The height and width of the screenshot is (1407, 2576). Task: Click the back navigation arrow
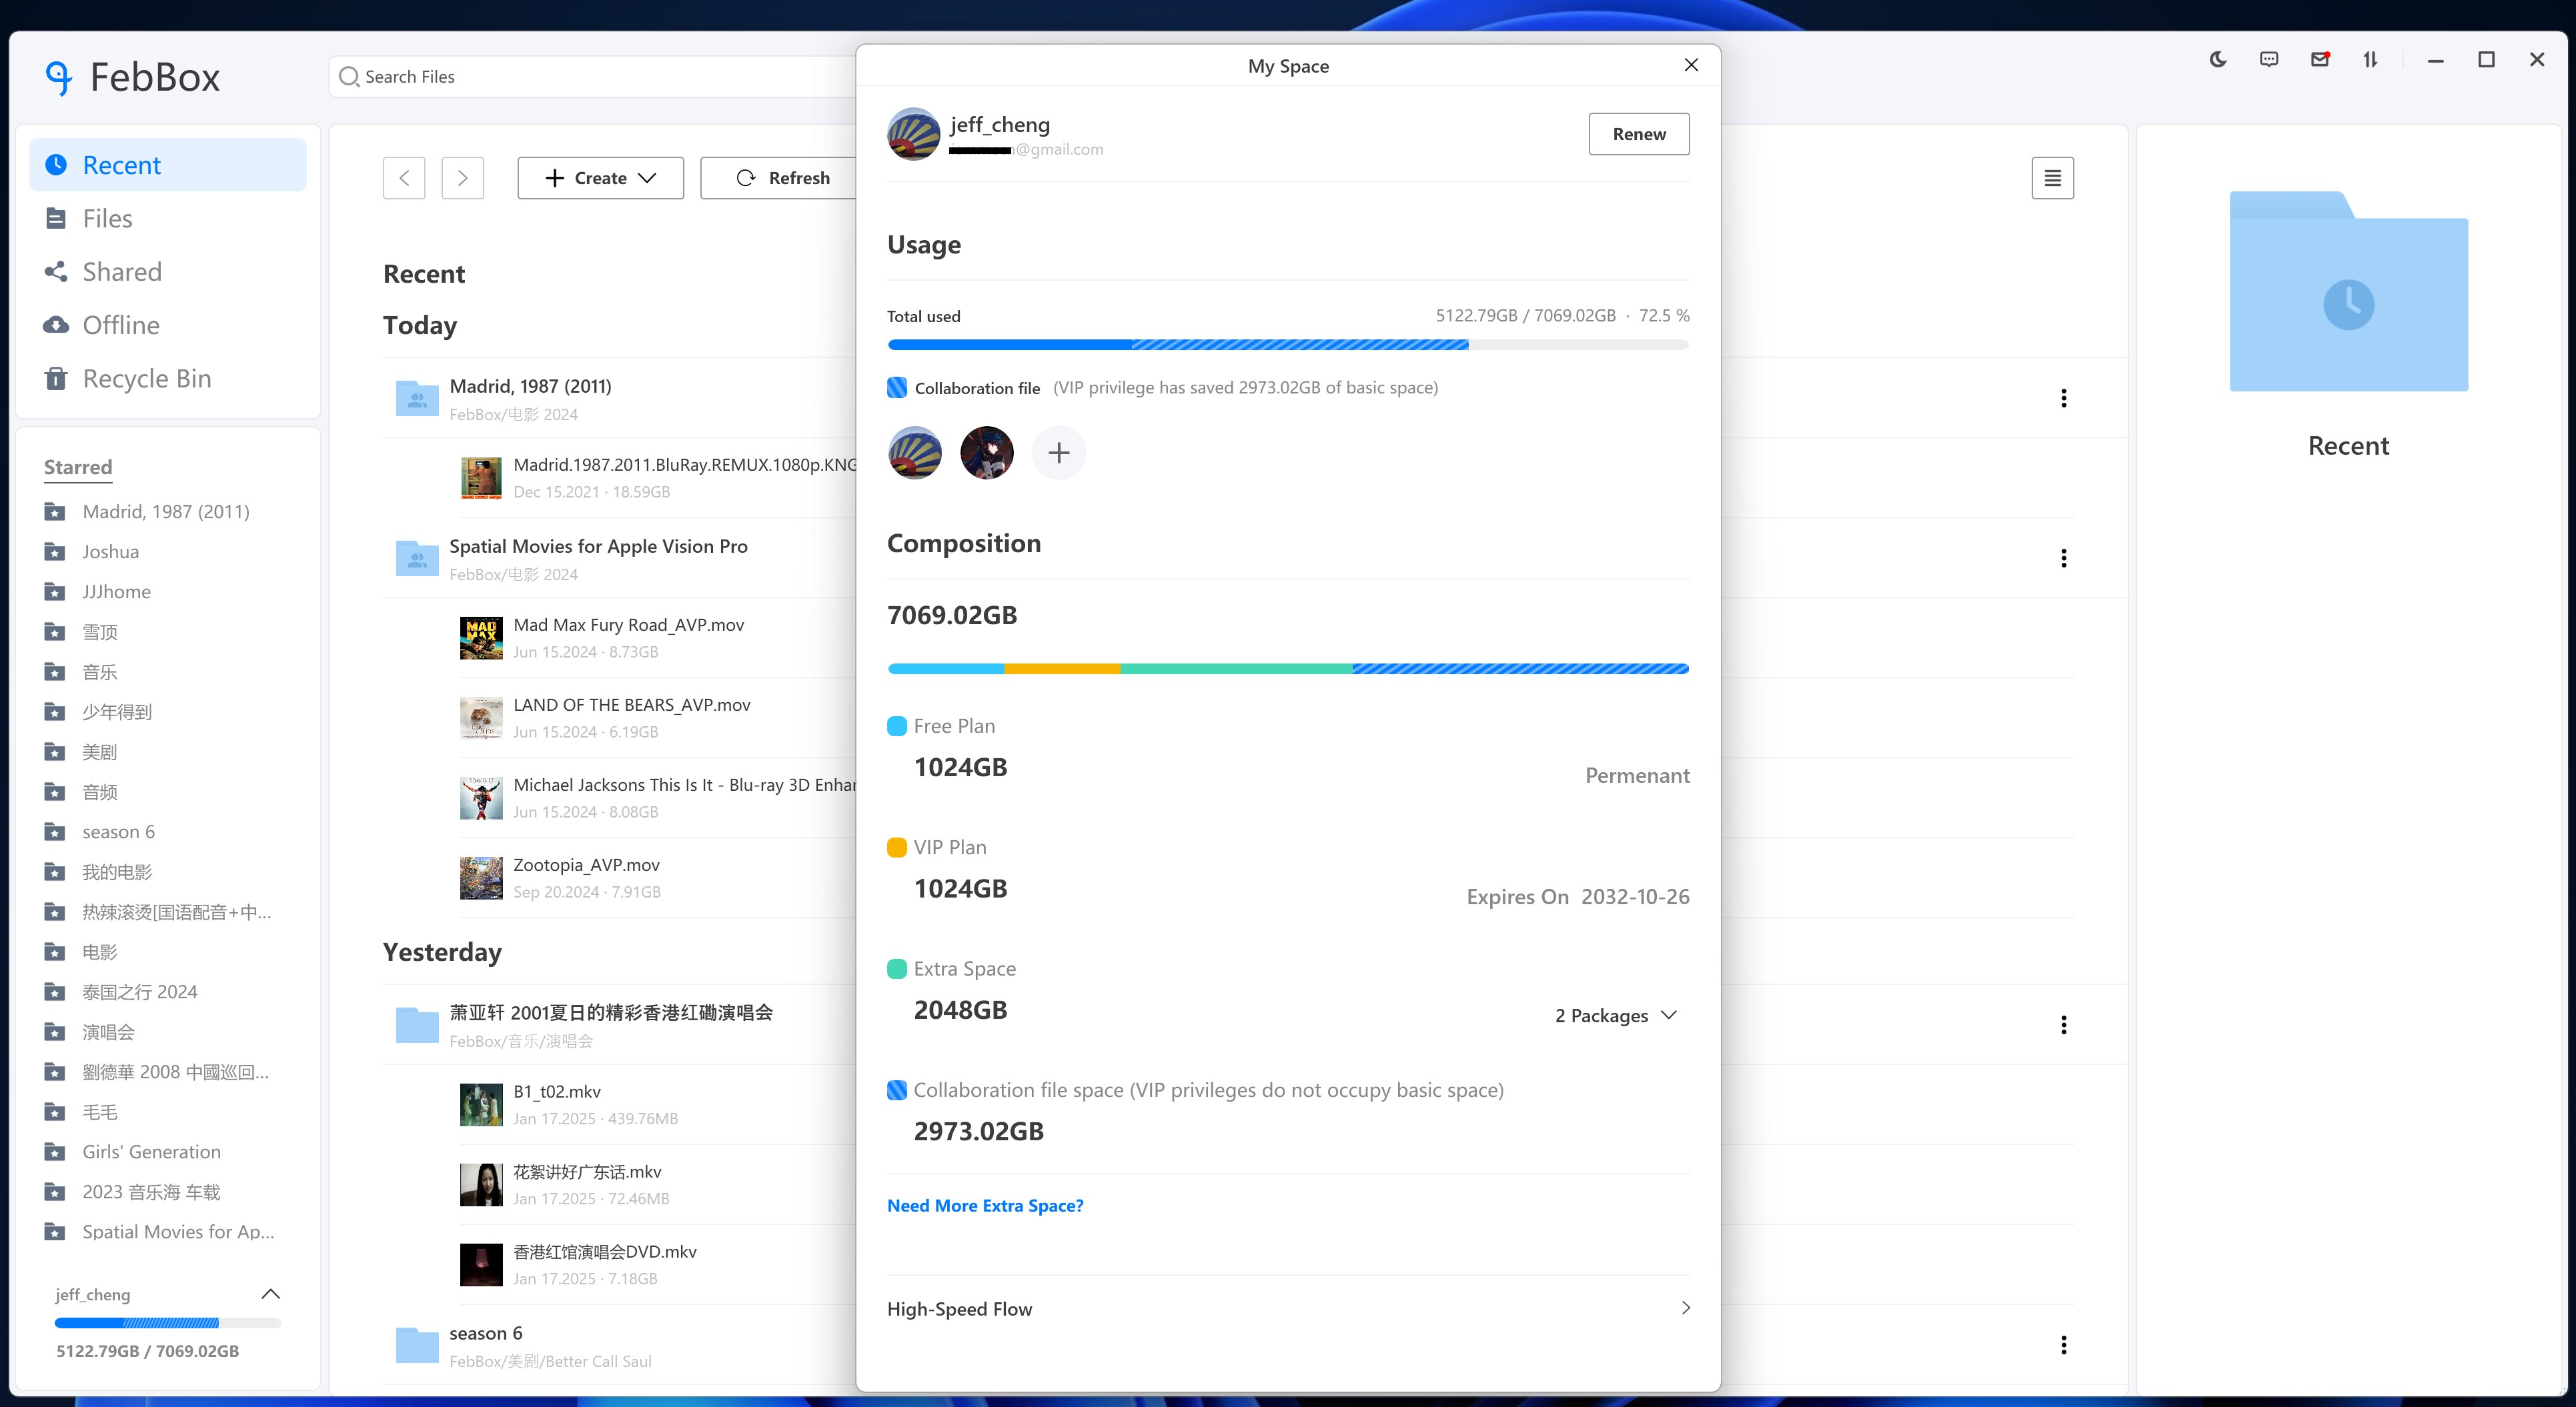(x=404, y=178)
